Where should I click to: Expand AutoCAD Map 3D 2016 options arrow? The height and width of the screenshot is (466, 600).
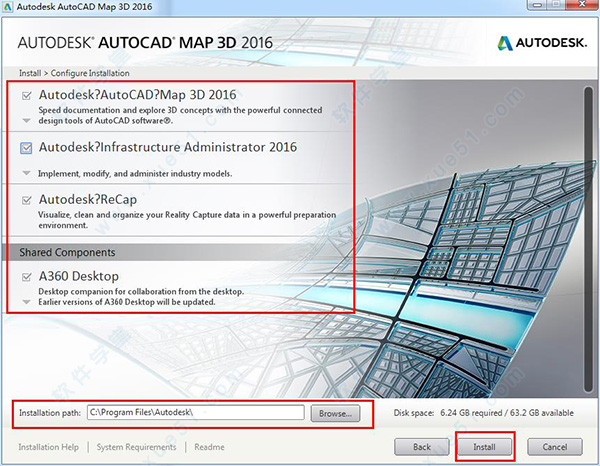tap(26, 121)
